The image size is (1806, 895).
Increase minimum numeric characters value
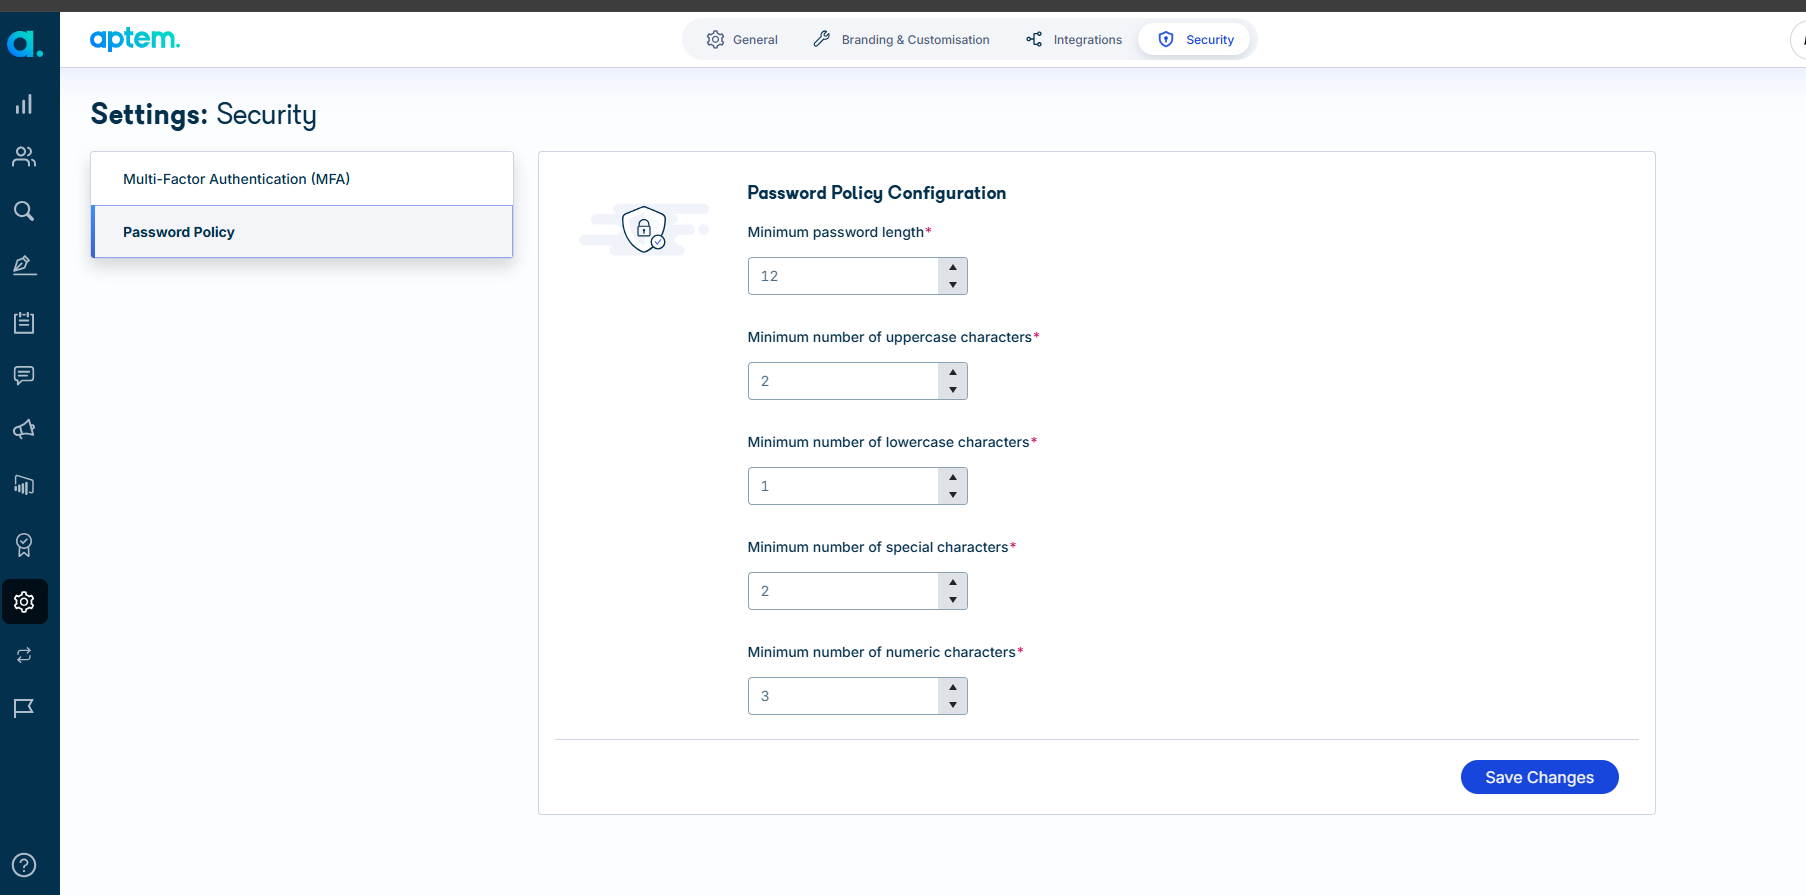[953, 687]
